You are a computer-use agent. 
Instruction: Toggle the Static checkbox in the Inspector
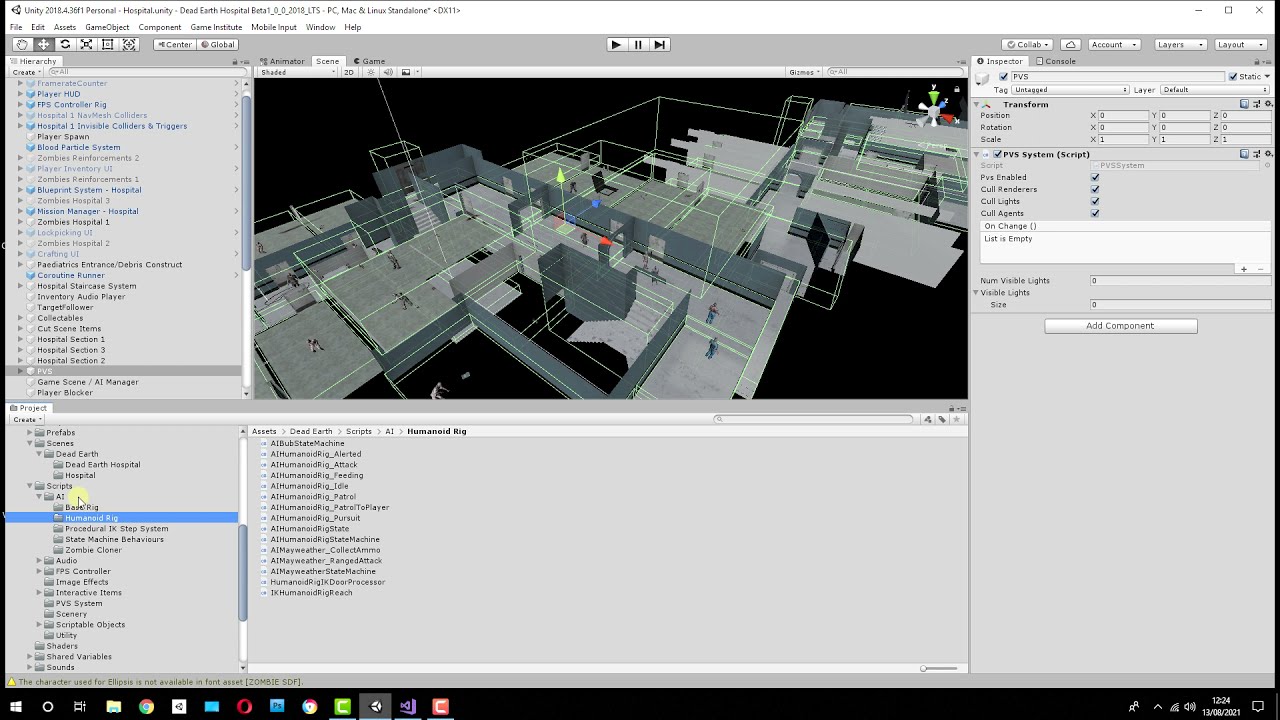tap(1233, 77)
